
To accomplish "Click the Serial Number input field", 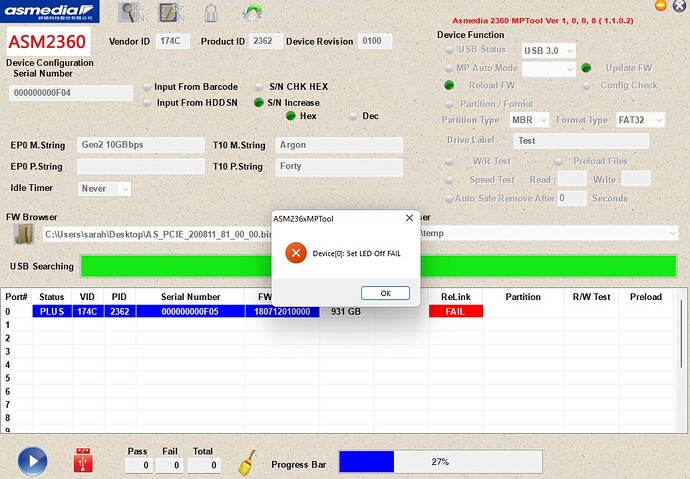I will click(x=71, y=93).
